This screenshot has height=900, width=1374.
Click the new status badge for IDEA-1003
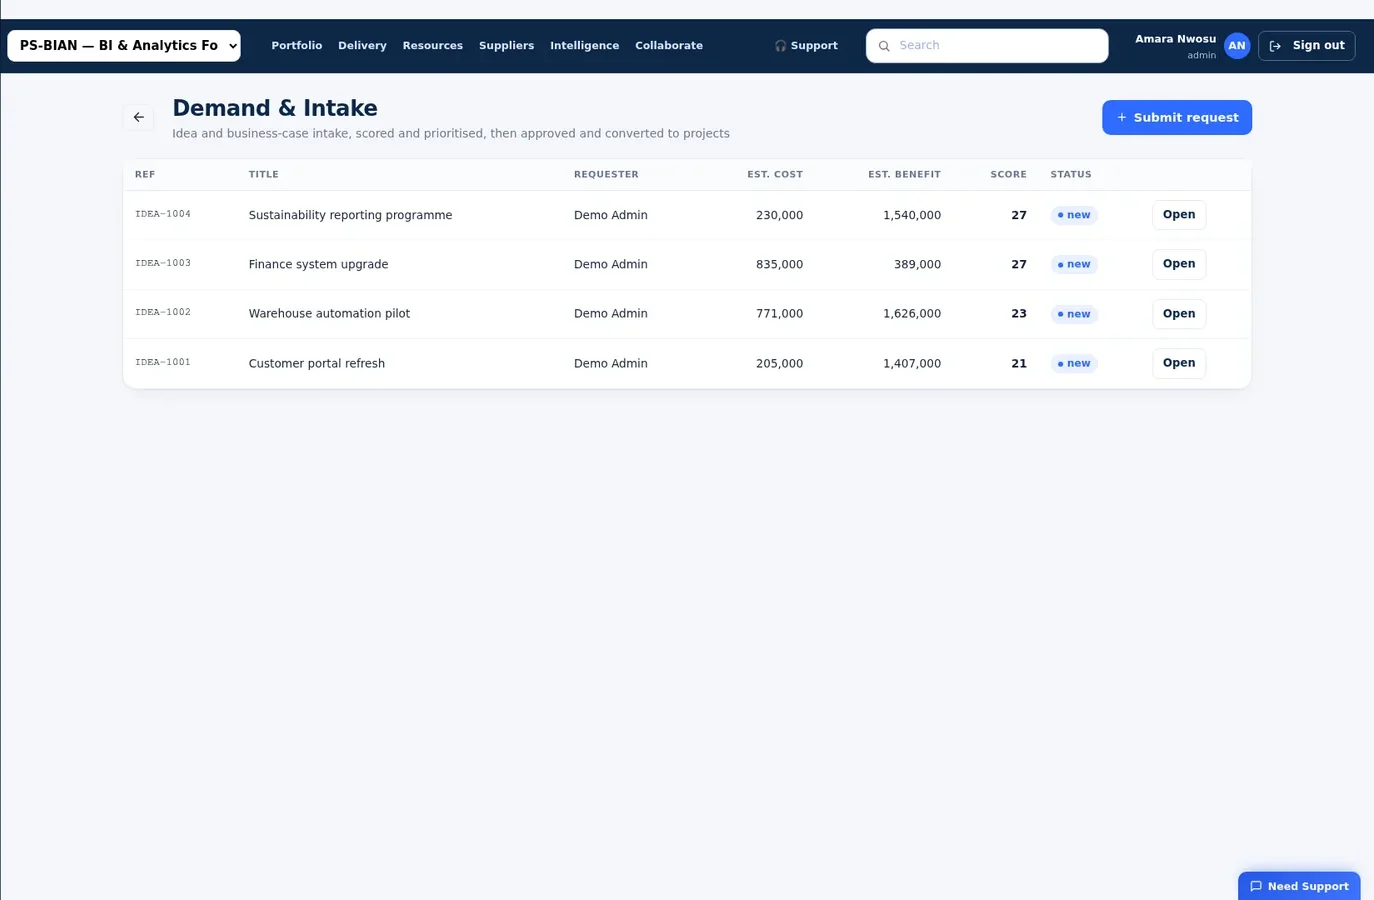(x=1074, y=264)
